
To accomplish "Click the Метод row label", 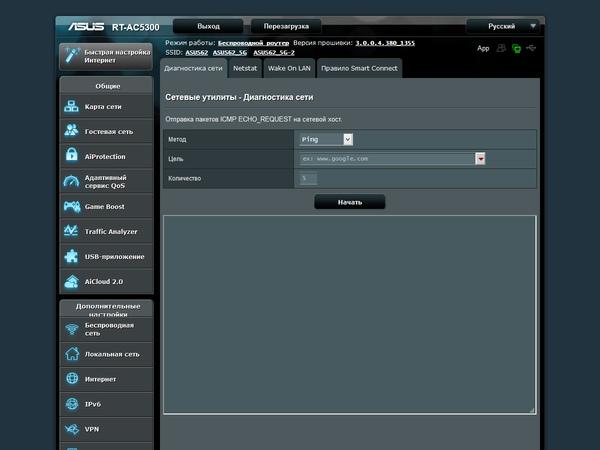I will point(177,140).
